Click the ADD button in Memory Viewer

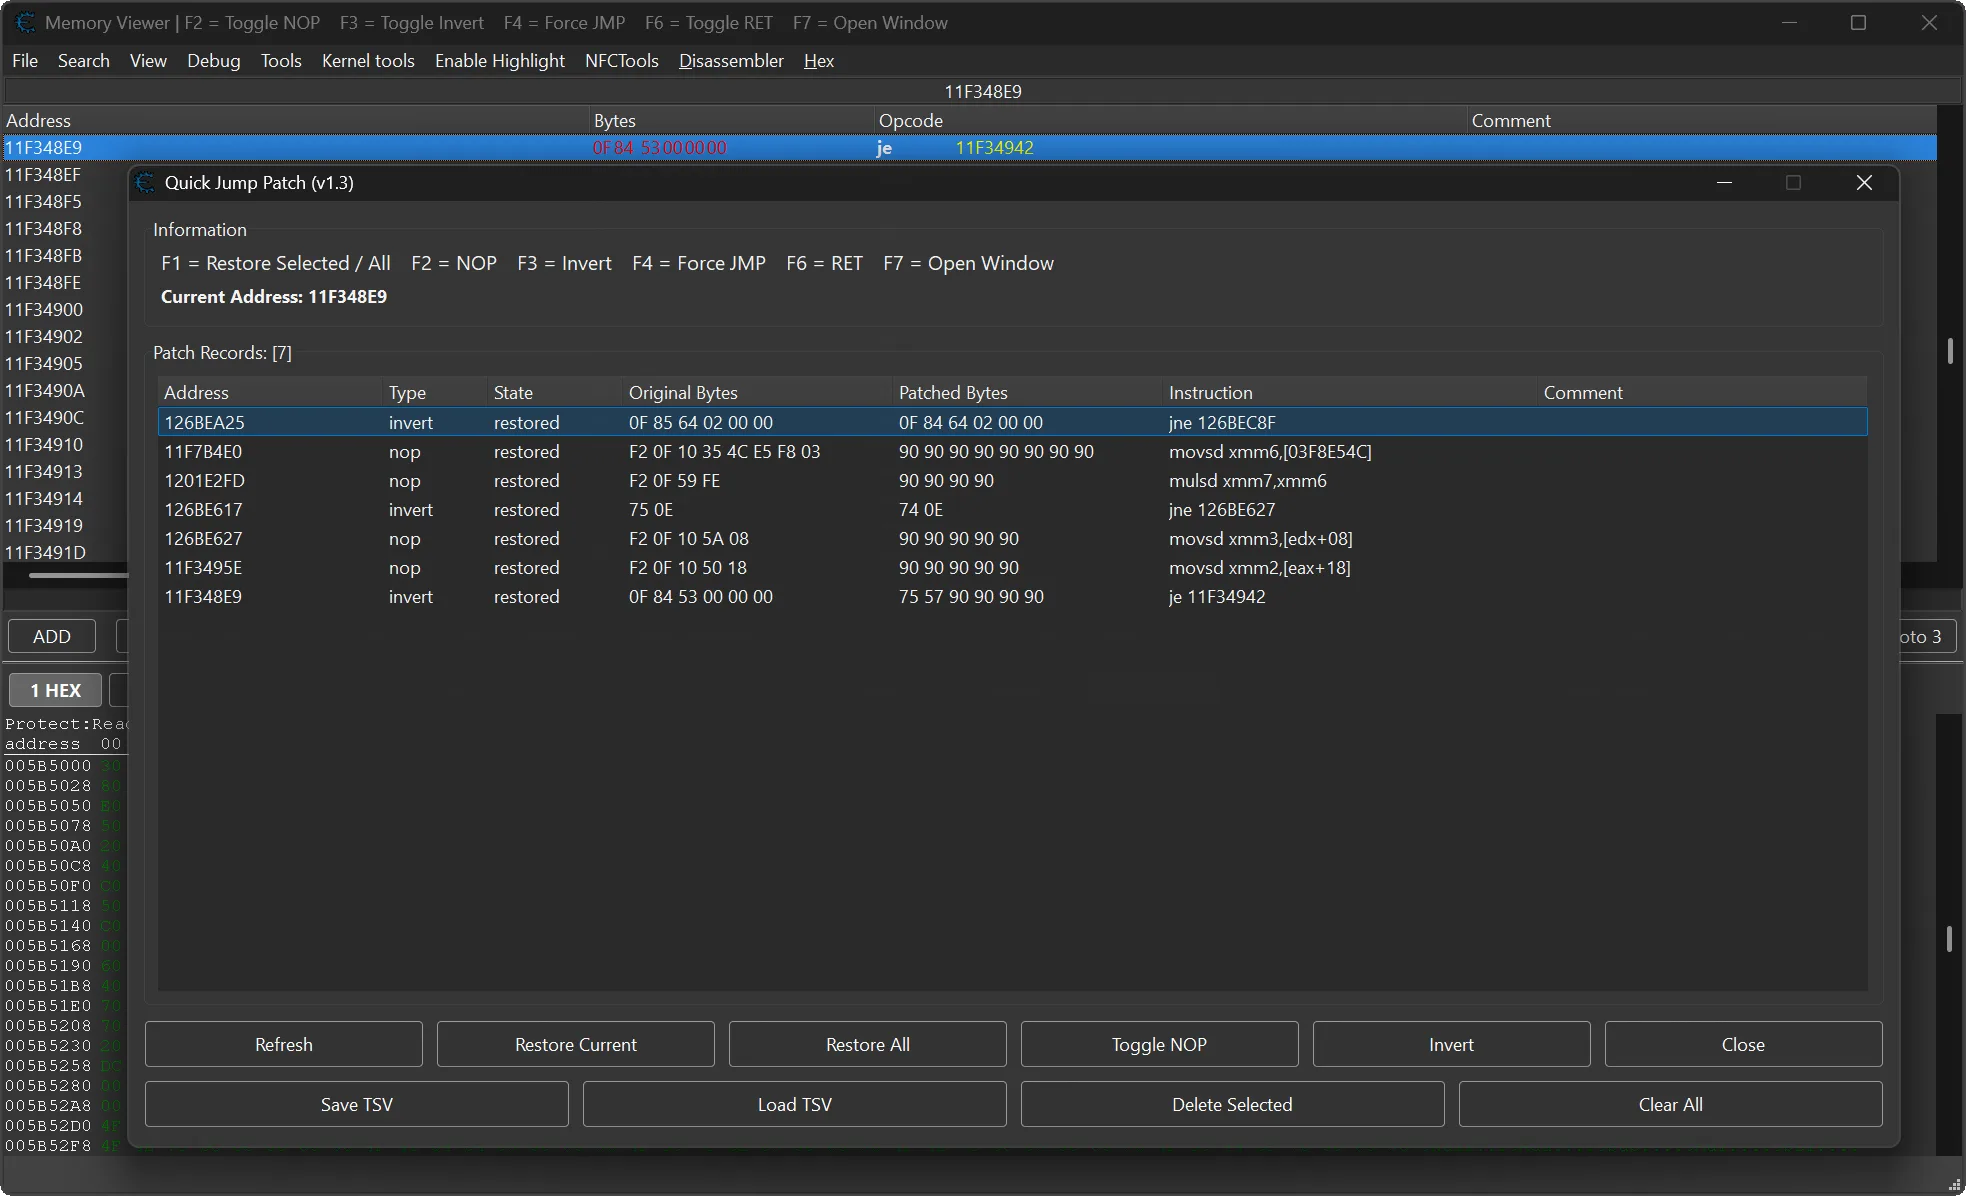pyautogui.click(x=52, y=636)
